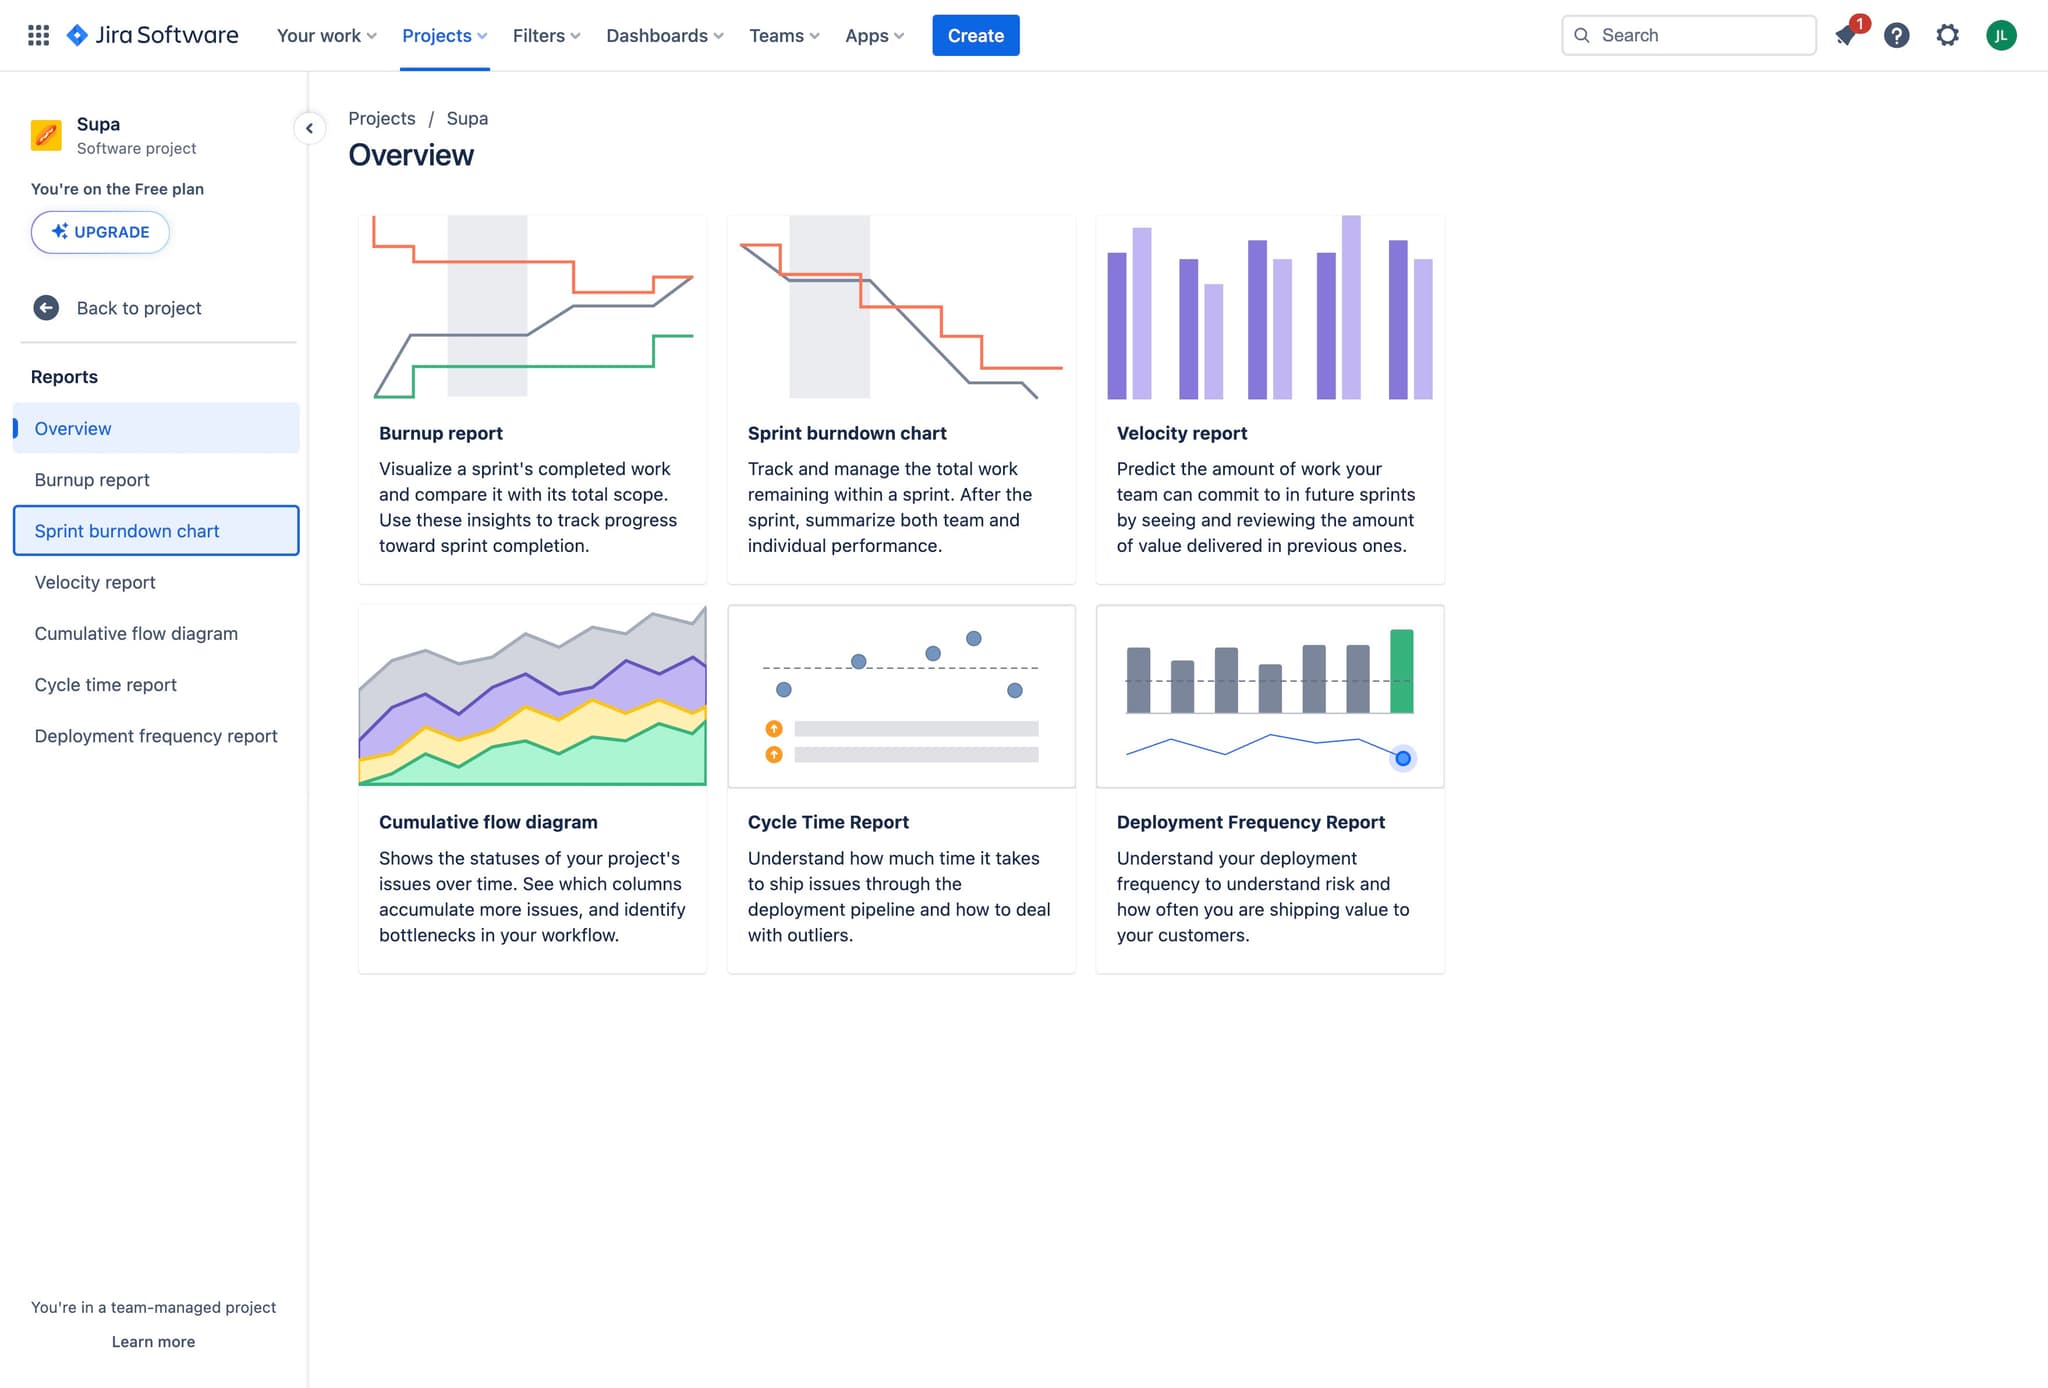Viewport: 2048px width, 1388px height.
Task: Click the Back to project arrow icon
Action: click(46, 308)
